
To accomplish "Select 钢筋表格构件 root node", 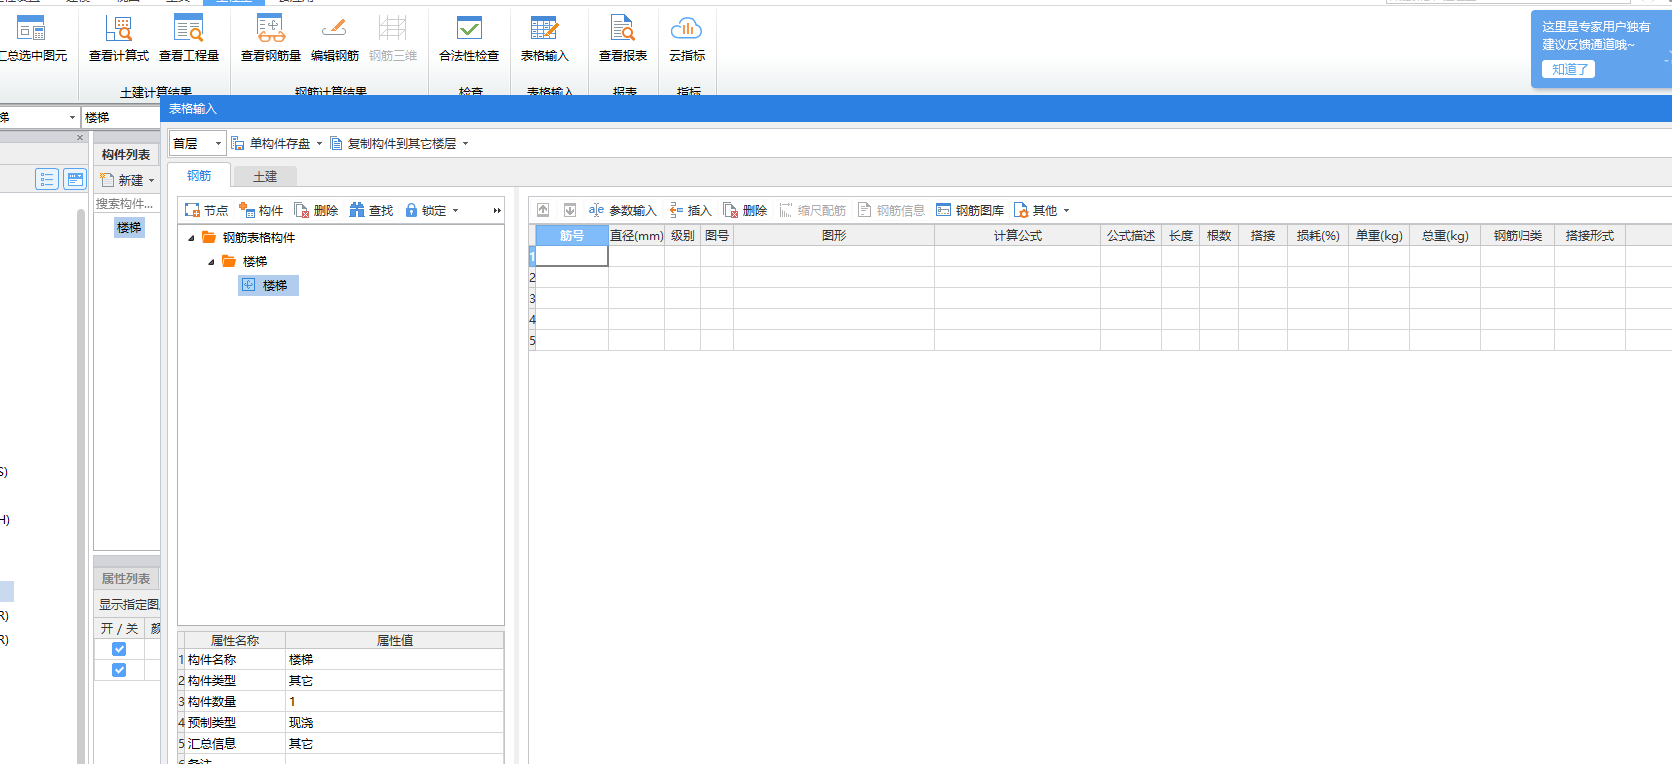I will pos(259,237).
